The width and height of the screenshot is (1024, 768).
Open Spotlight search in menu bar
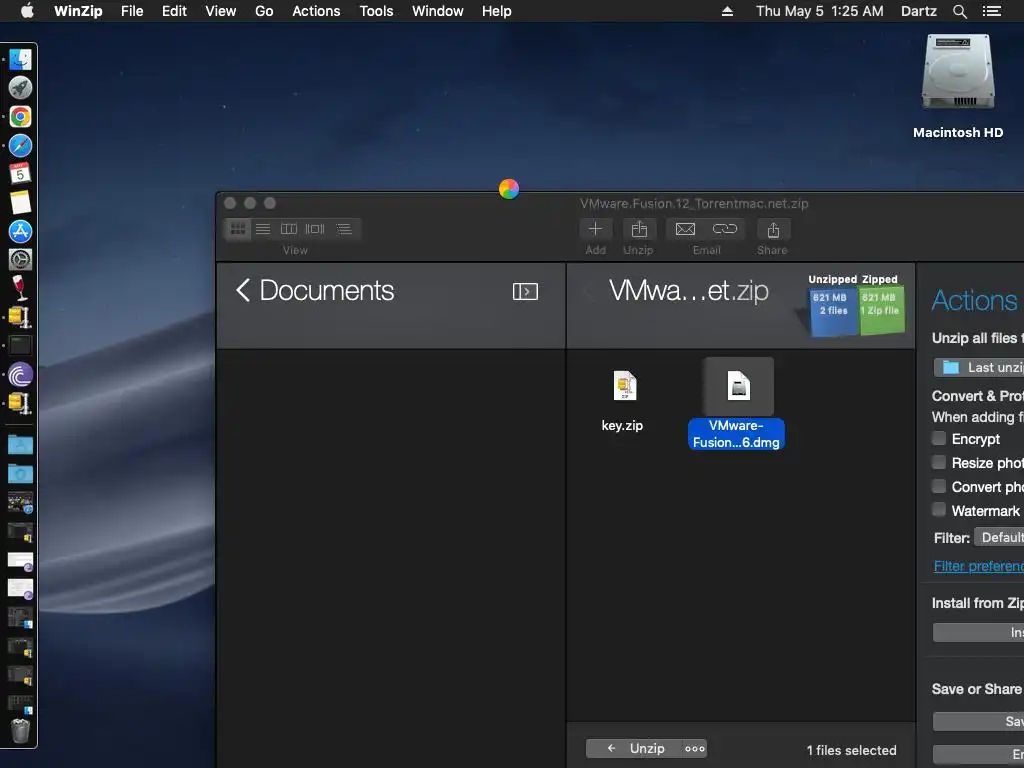tap(960, 11)
